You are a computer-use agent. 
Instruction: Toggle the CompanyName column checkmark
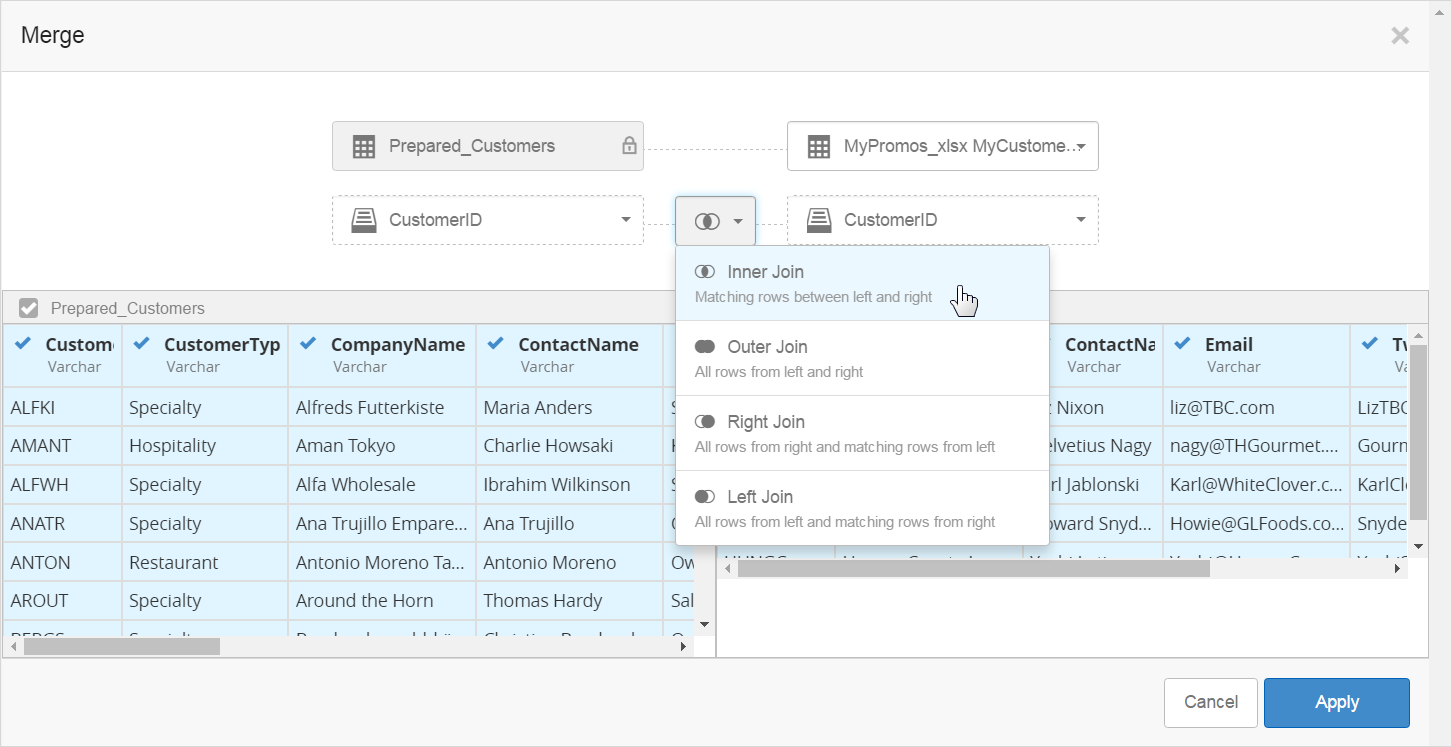[x=308, y=344]
